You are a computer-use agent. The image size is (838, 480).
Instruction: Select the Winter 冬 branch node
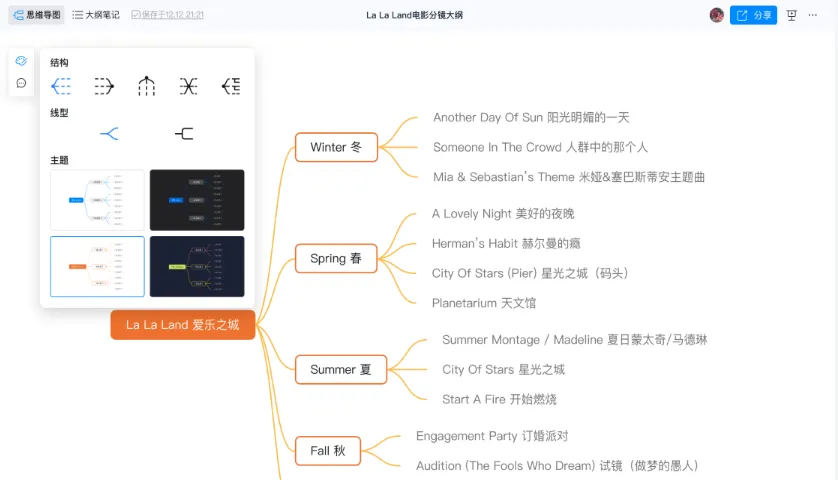click(336, 147)
